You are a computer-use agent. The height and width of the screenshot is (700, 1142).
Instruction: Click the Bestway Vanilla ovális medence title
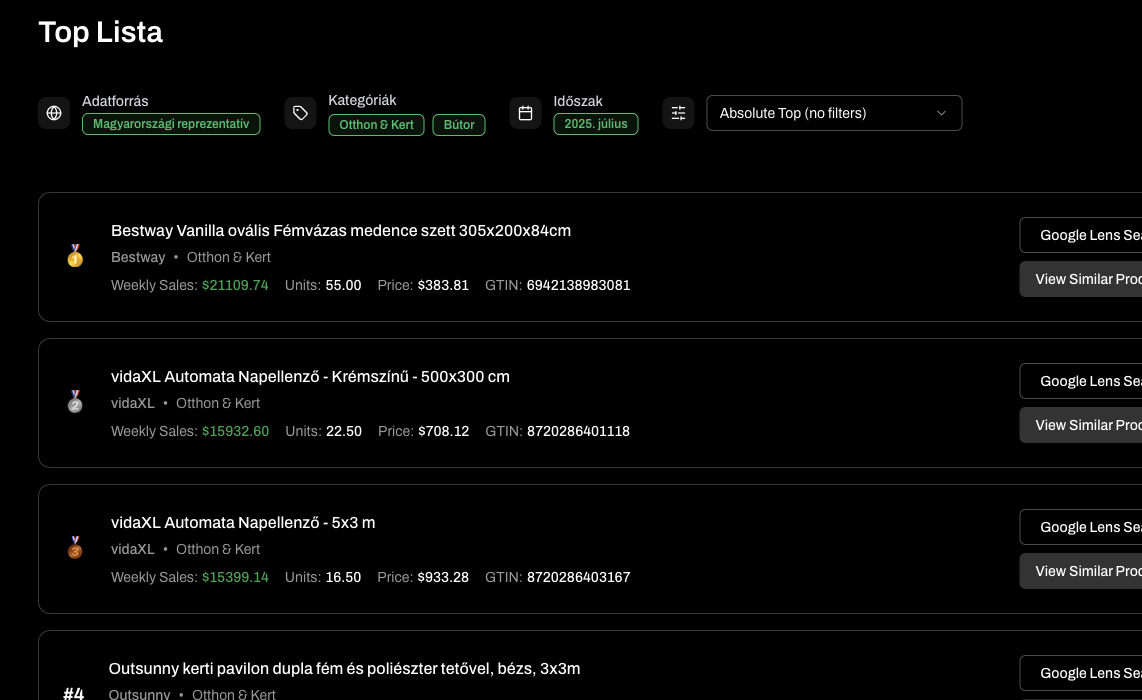[341, 231]
